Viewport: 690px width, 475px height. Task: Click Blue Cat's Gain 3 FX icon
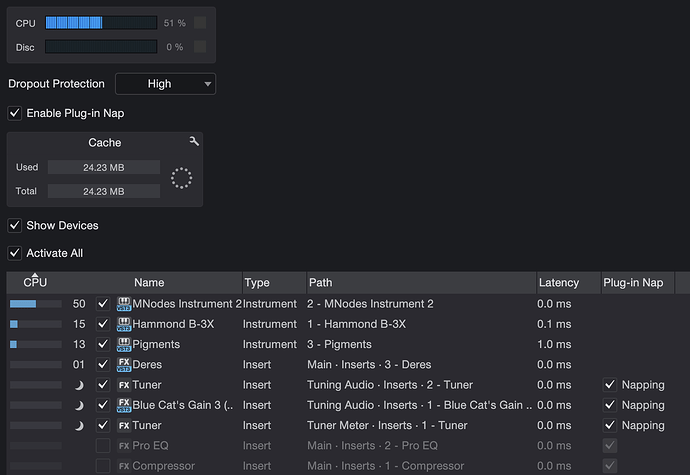[x=124, y=405]
